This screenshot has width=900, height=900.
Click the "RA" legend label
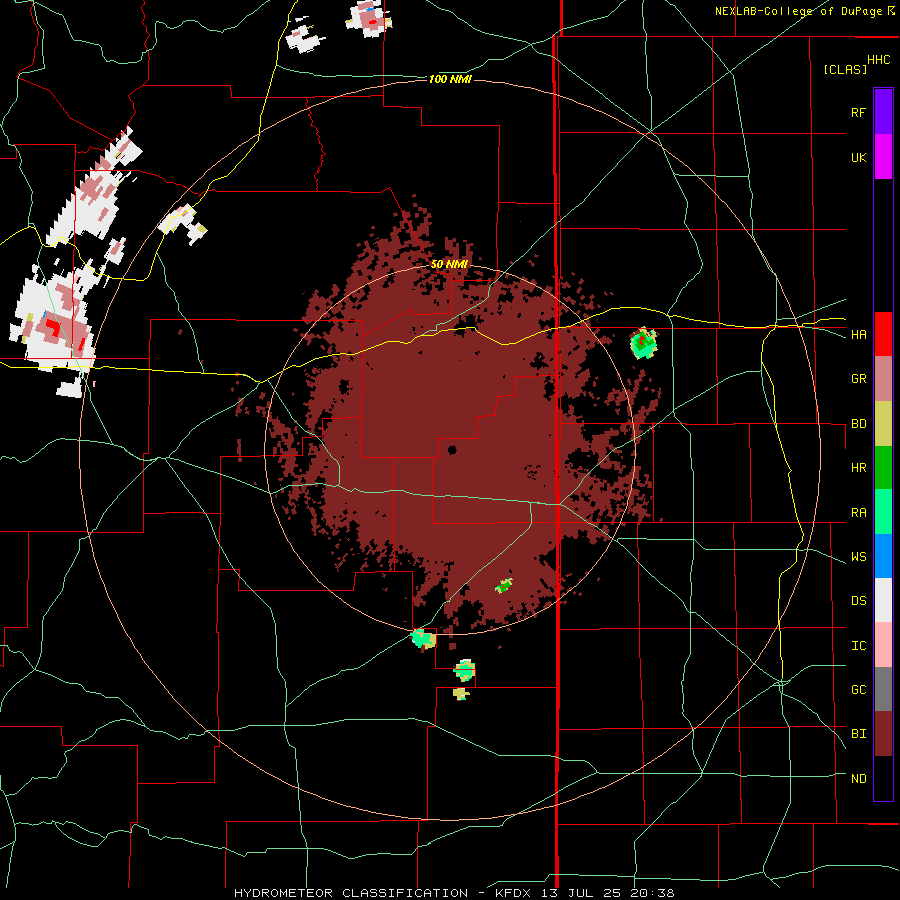(858, 513)
